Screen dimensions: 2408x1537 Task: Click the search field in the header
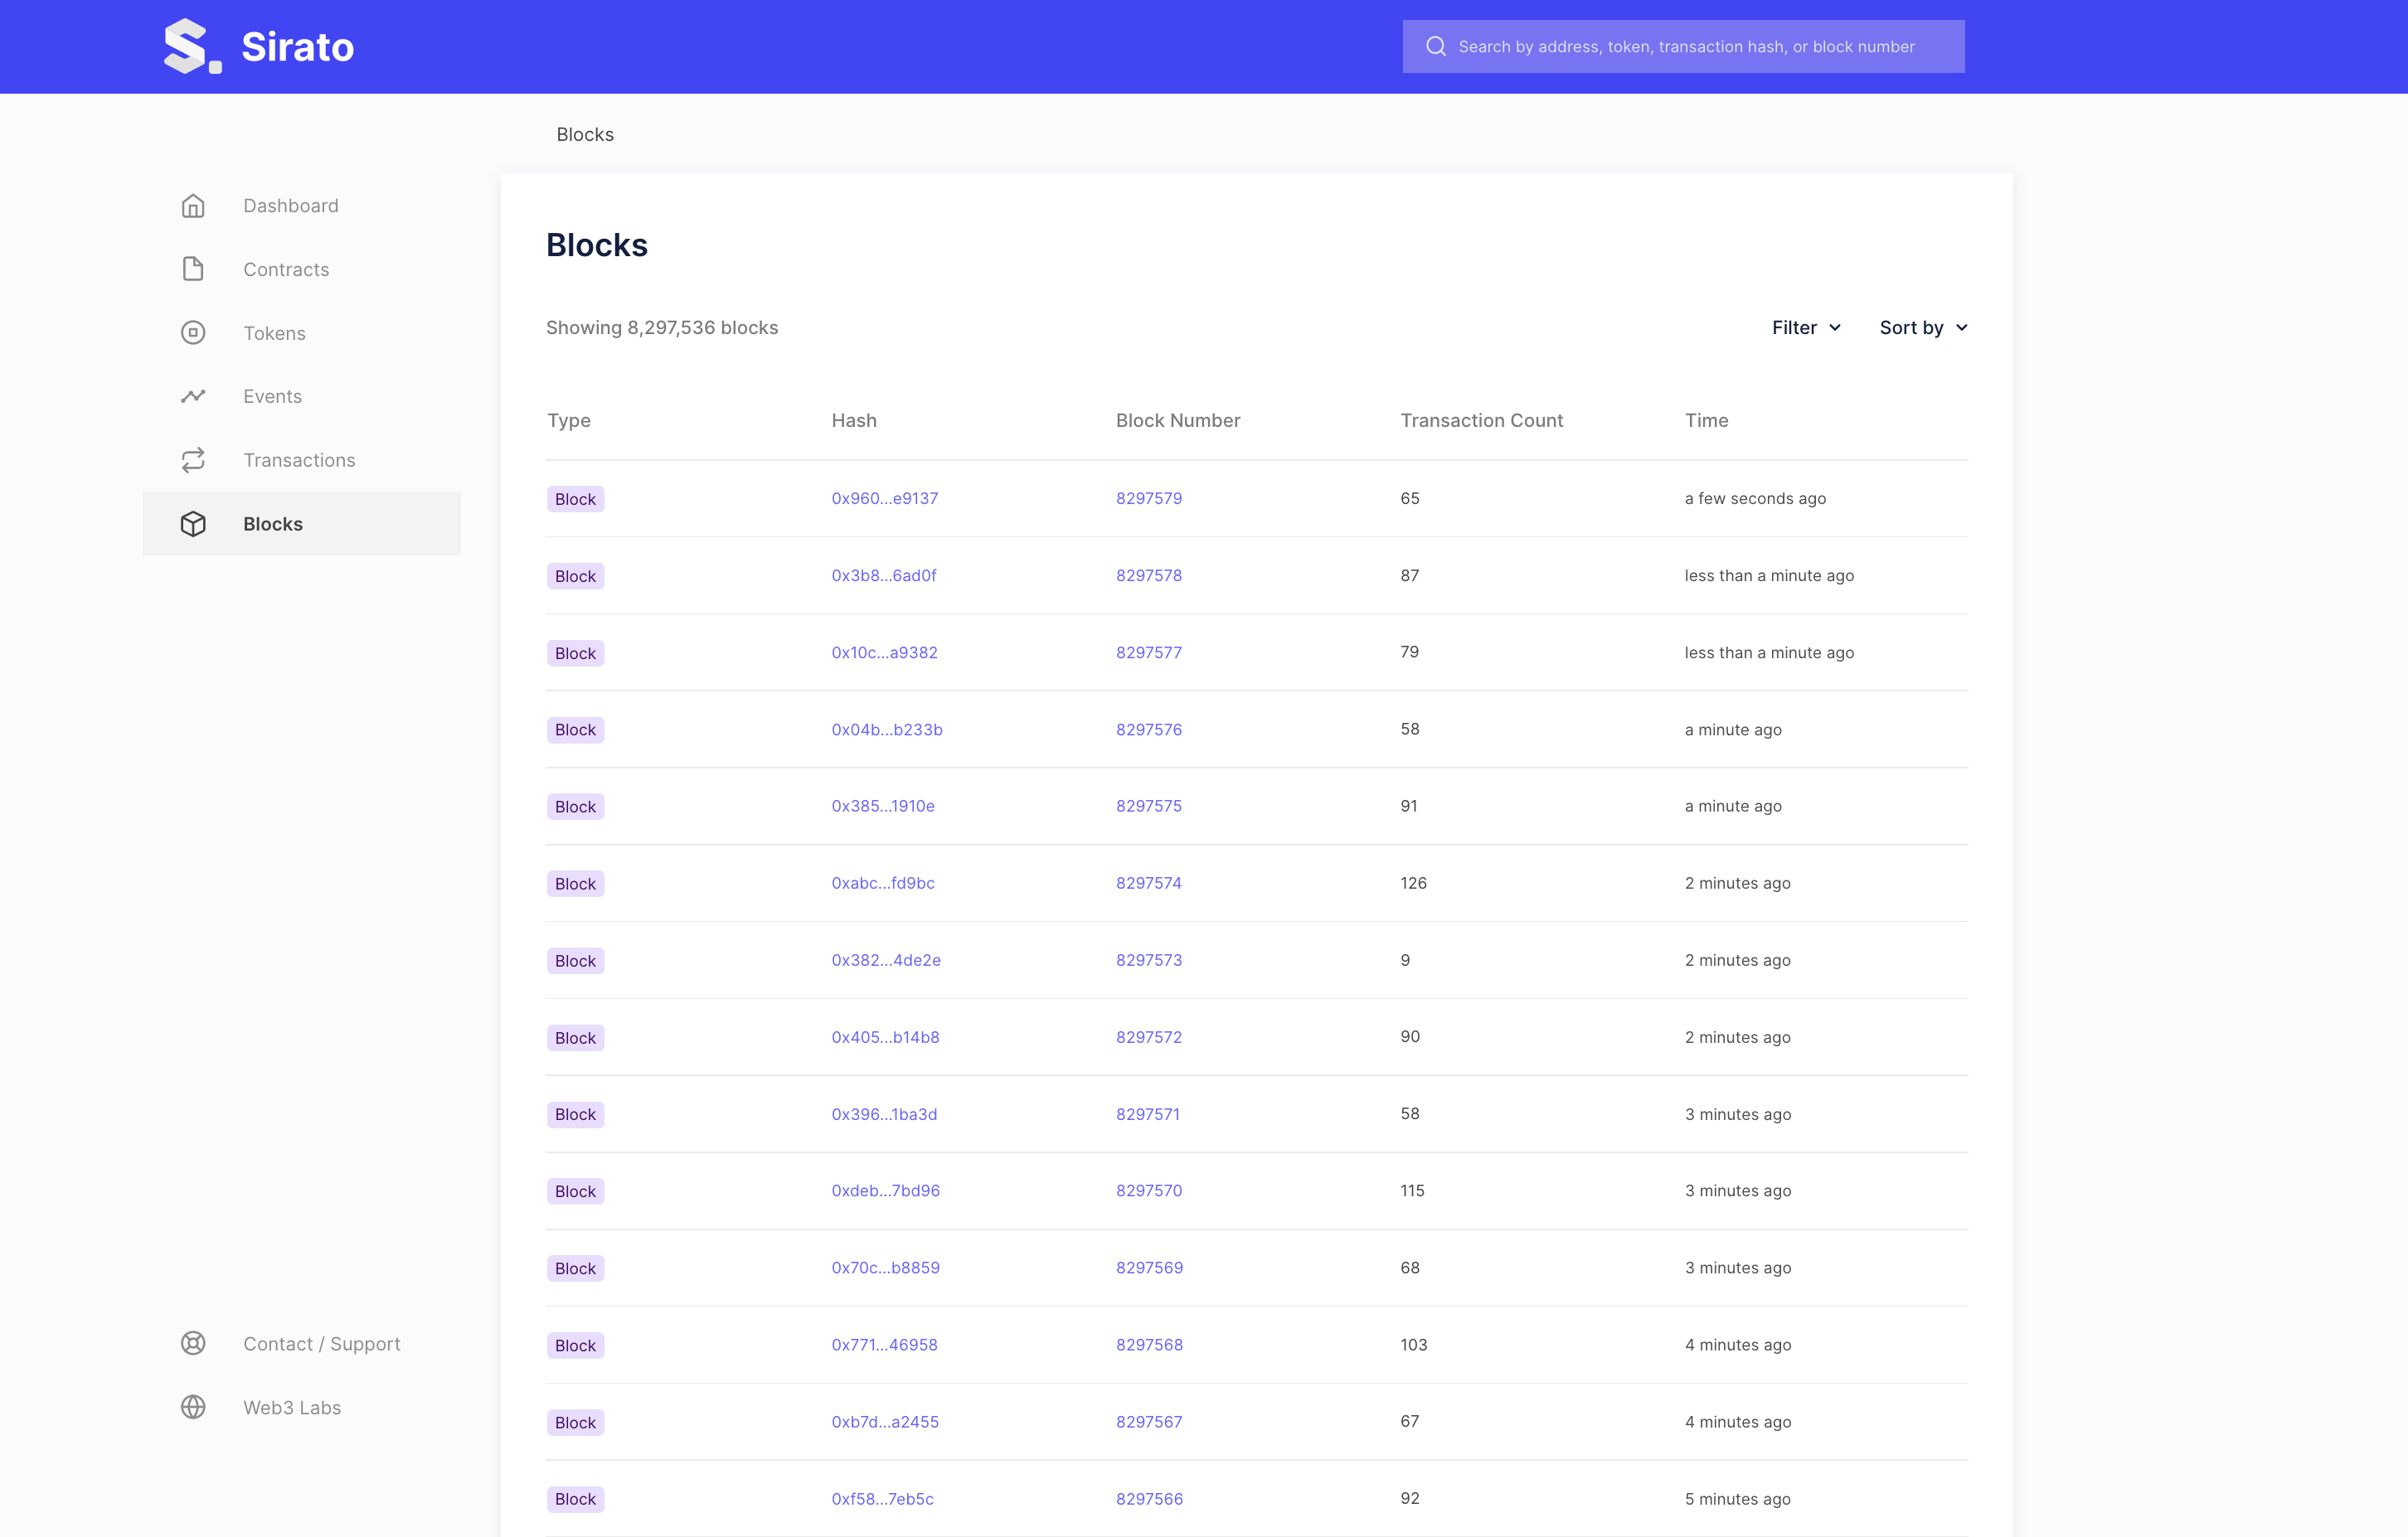coord(1683,46)
